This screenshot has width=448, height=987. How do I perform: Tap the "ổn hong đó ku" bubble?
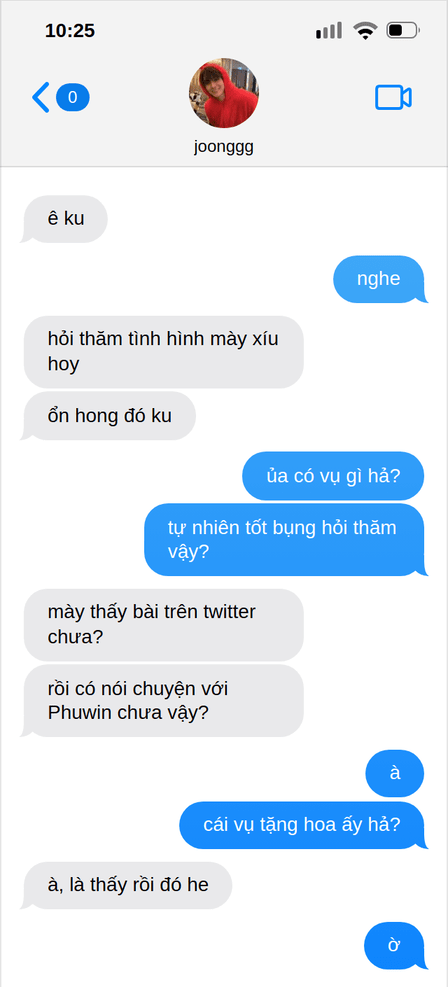point(109,416)
